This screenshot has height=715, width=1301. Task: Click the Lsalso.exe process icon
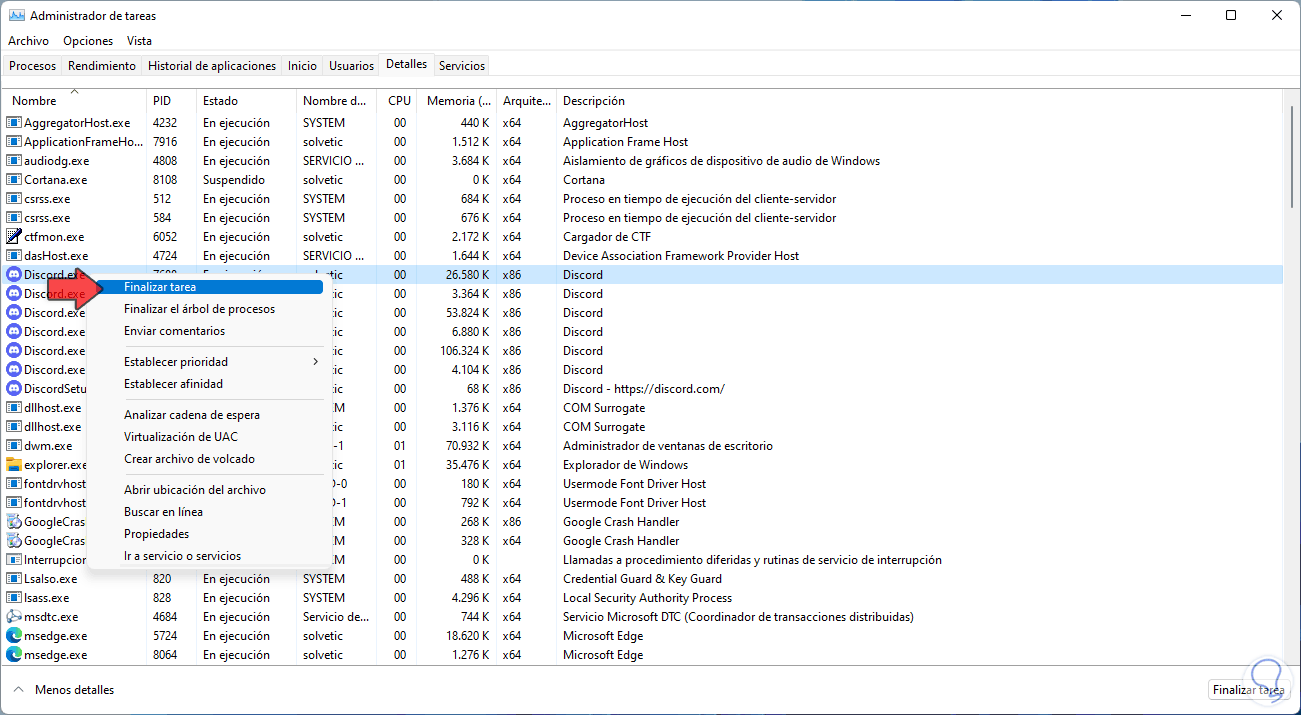14,579
